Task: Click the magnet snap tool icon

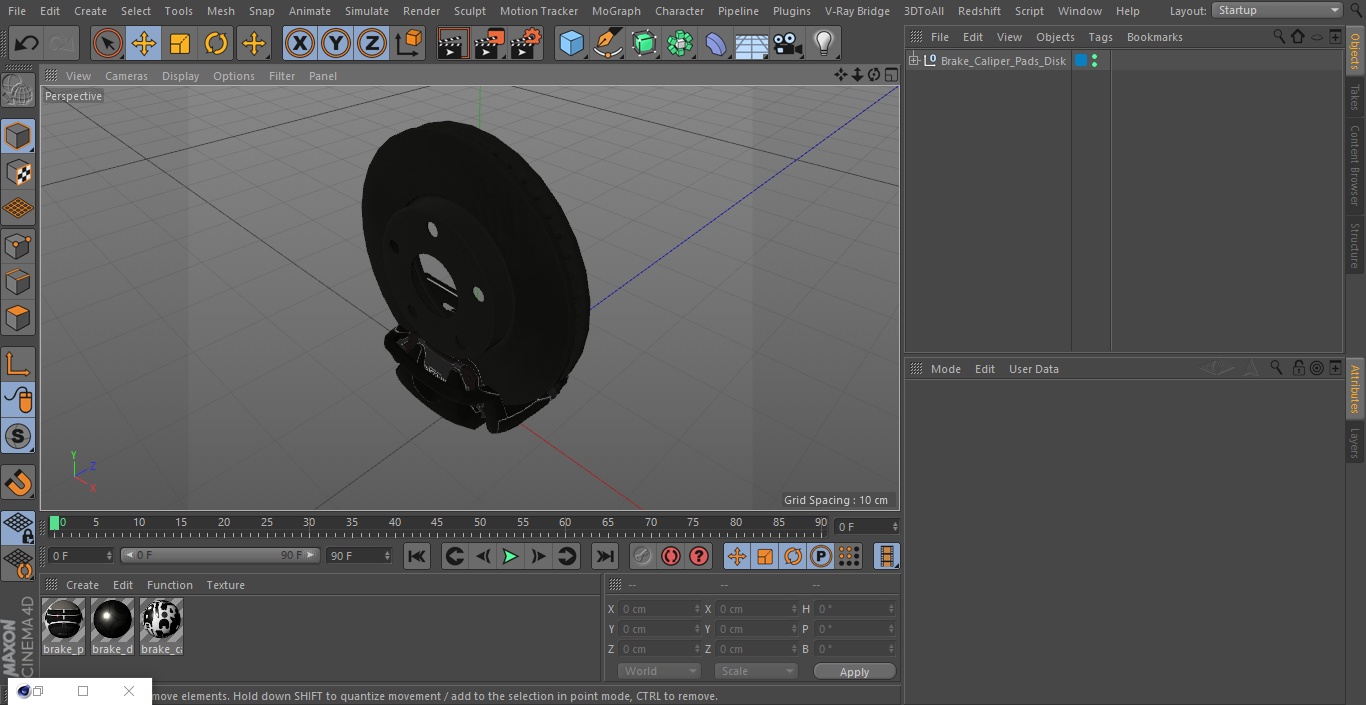Action: pyautogui.click(x=18, y=483)
